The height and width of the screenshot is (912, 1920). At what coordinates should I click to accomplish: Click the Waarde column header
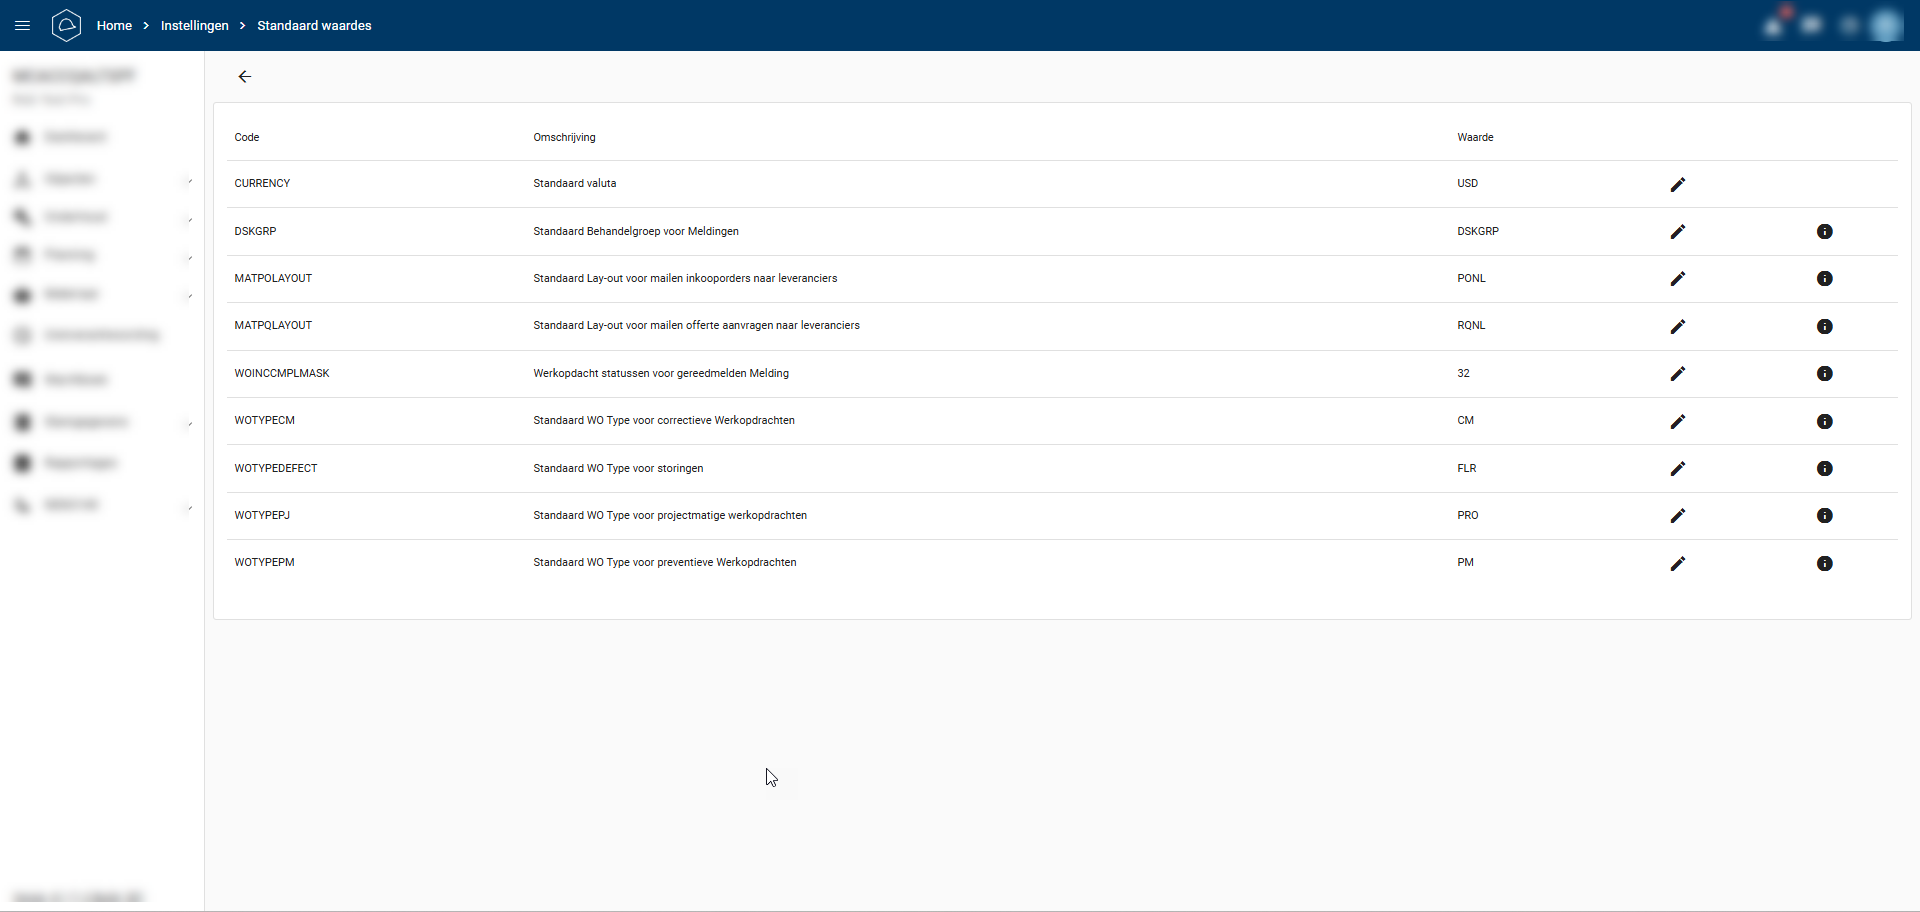click(1475, 138)
